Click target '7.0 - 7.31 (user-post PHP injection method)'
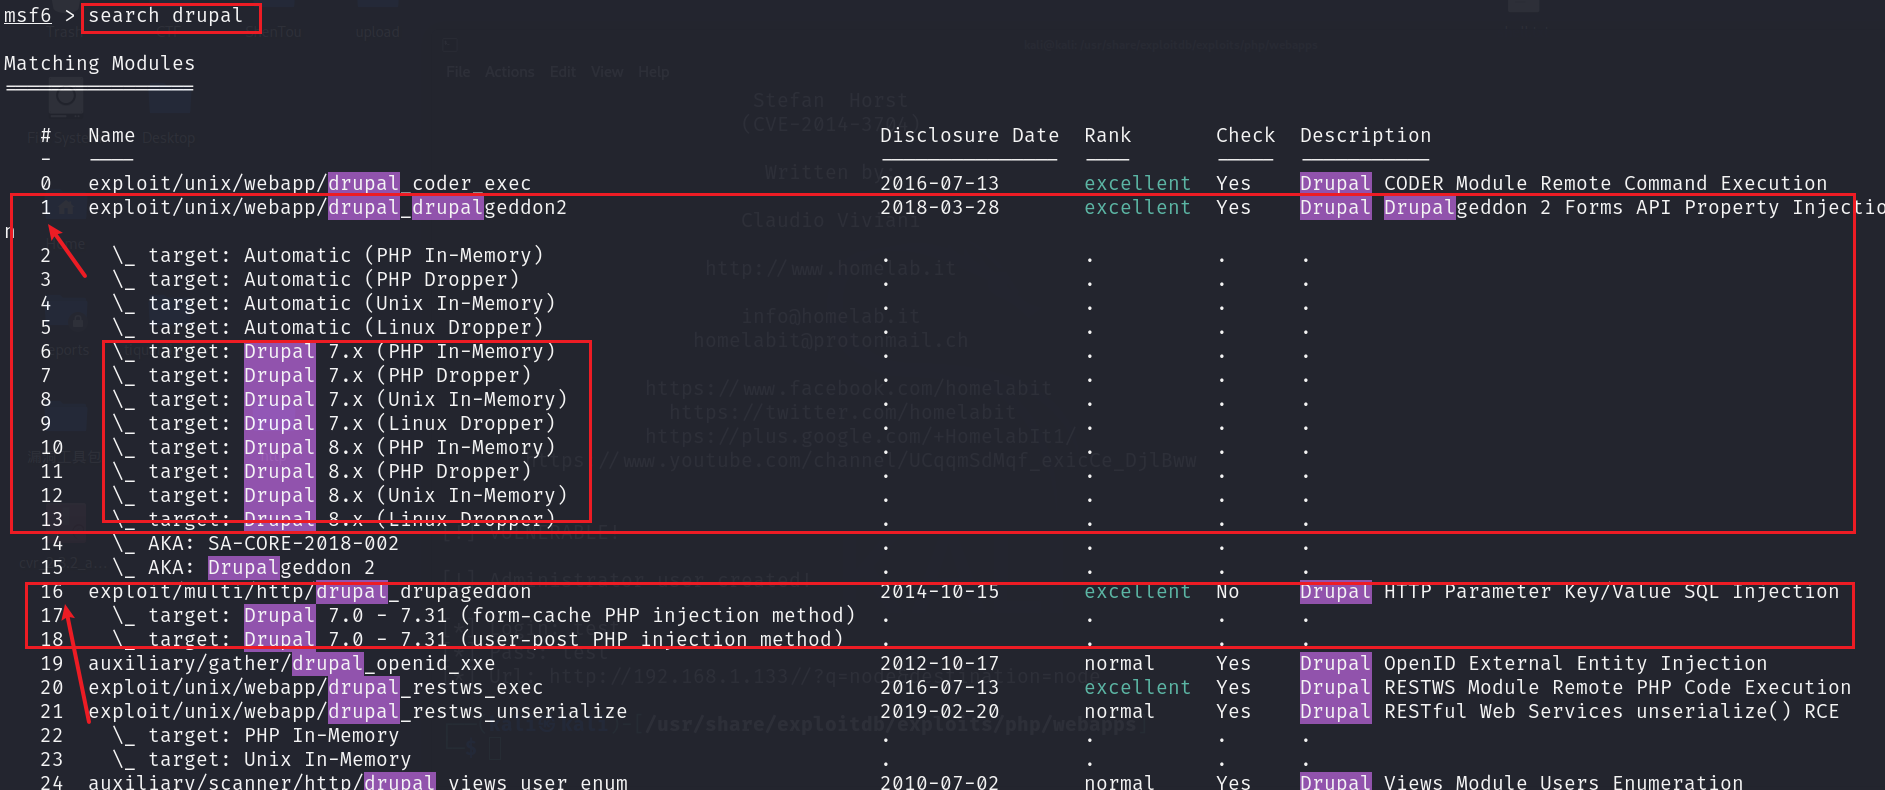Image resolution: width=1885 pixels, height=790 pixels. coord(478,639)
